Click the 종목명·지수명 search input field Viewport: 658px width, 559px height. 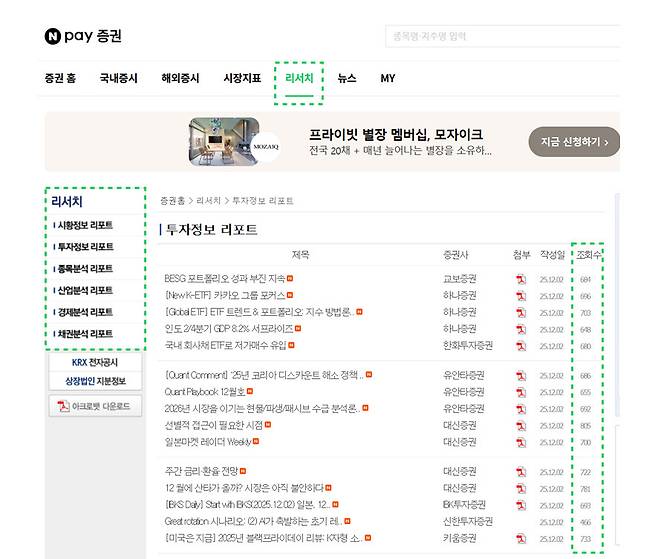(x=500, y=37)
